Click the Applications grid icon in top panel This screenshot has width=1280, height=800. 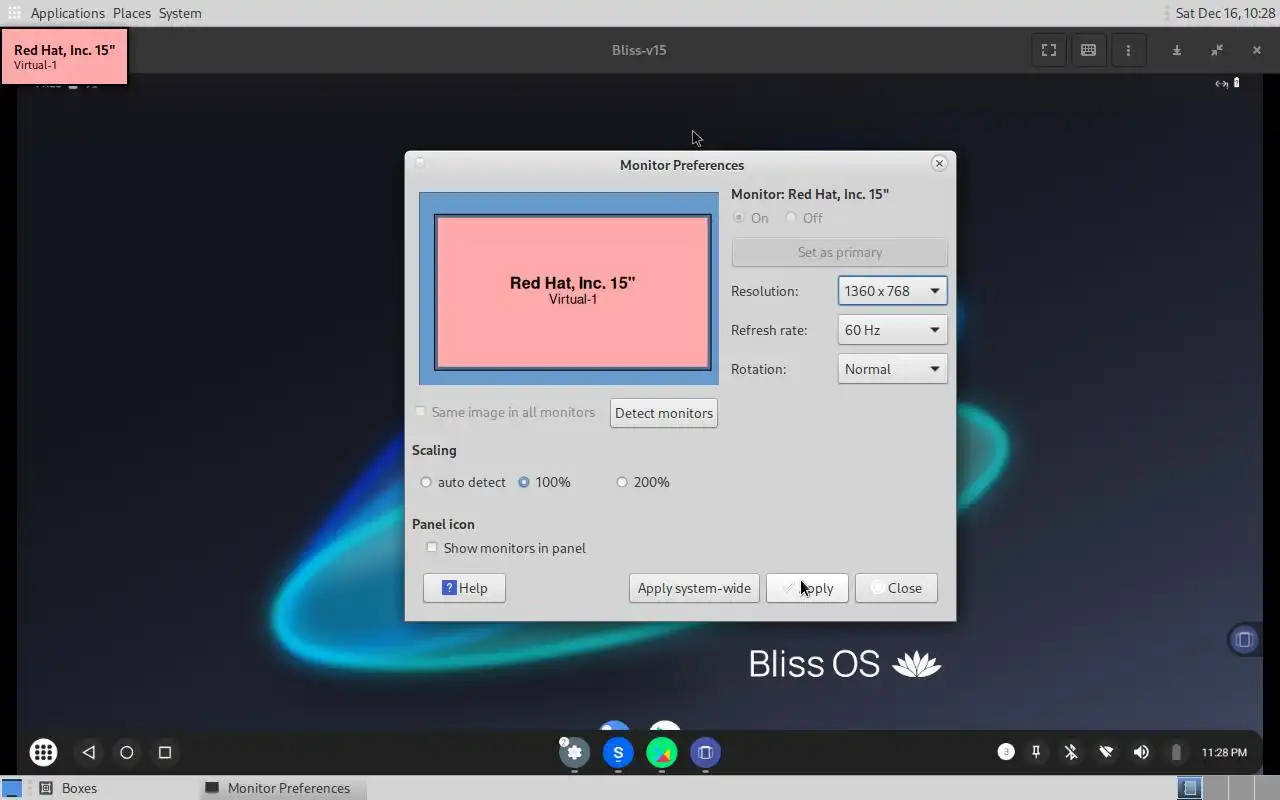[14, 13]
